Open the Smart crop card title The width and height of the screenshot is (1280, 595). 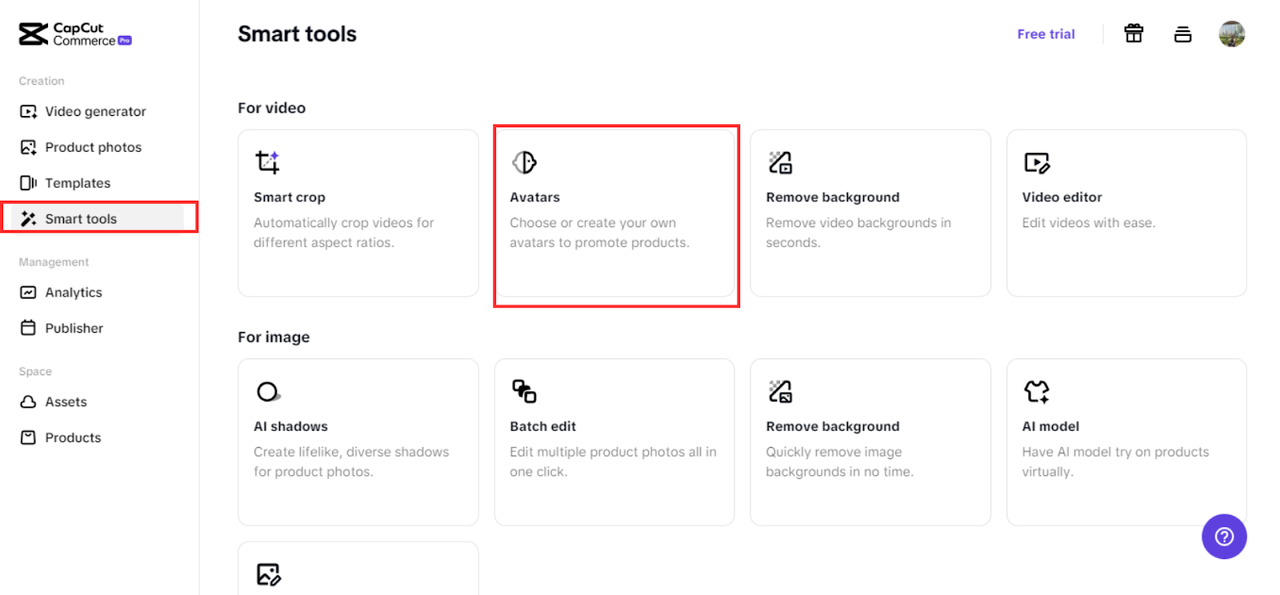point(289,197)
